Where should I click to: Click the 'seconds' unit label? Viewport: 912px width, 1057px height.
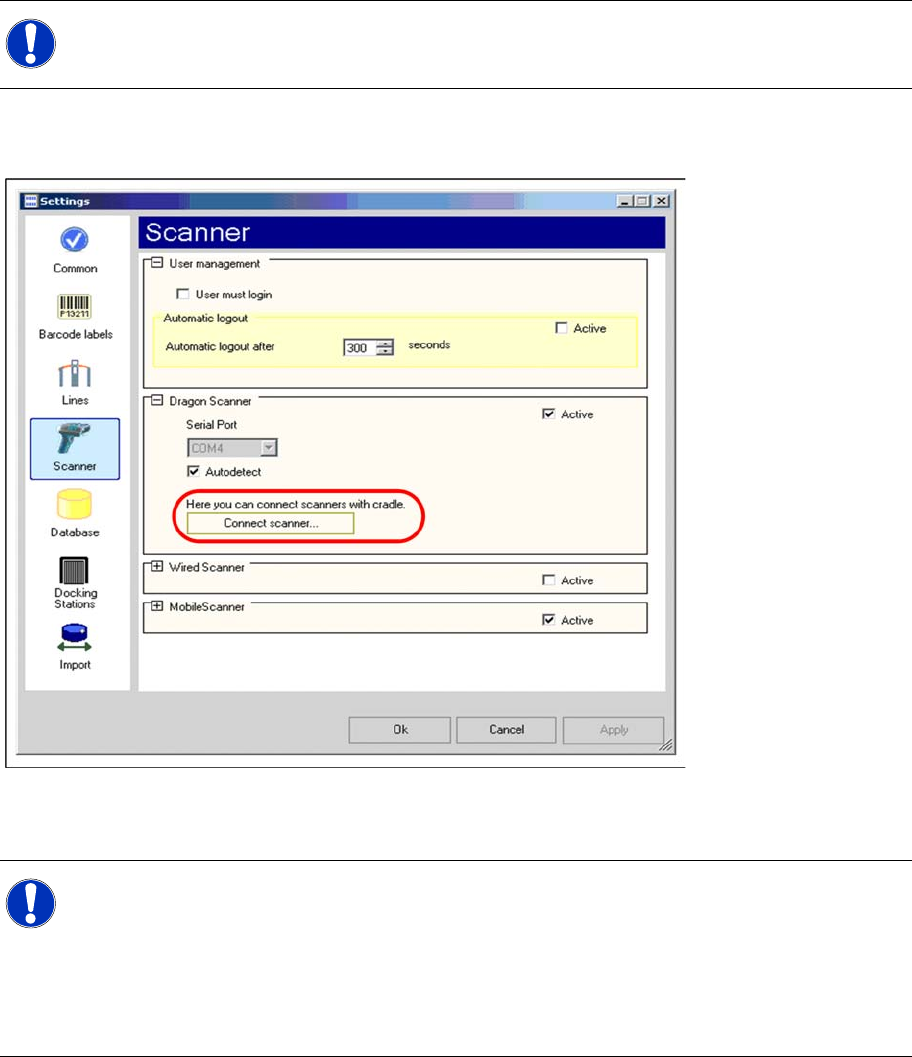tap(429, 344)
